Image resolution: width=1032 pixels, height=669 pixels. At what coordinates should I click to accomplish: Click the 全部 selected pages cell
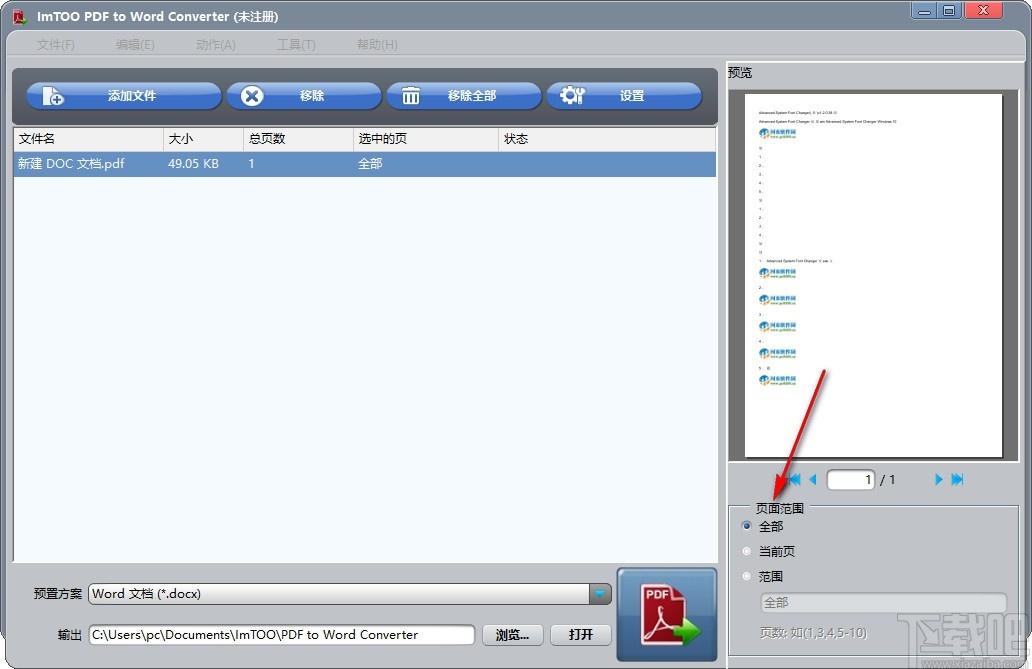[370, 164]
